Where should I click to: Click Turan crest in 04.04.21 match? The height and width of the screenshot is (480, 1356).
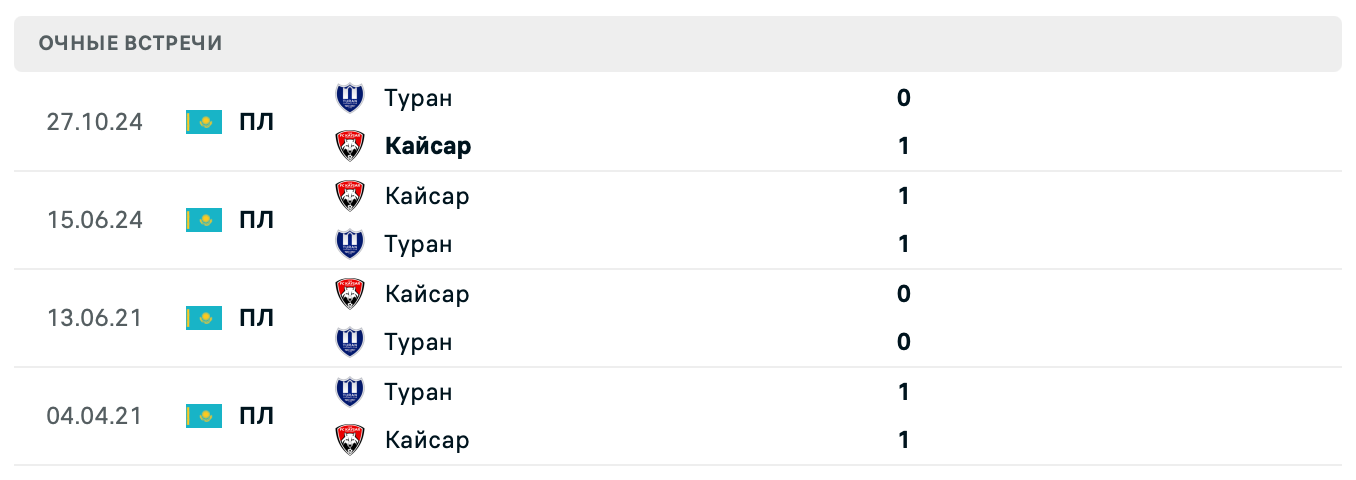pos(349,392)
